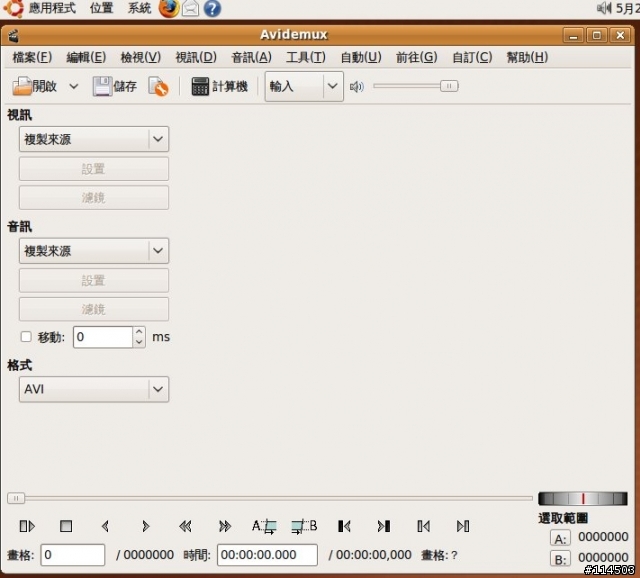Seek to previous black frame

pyautogui.click(x=344, y=526)
